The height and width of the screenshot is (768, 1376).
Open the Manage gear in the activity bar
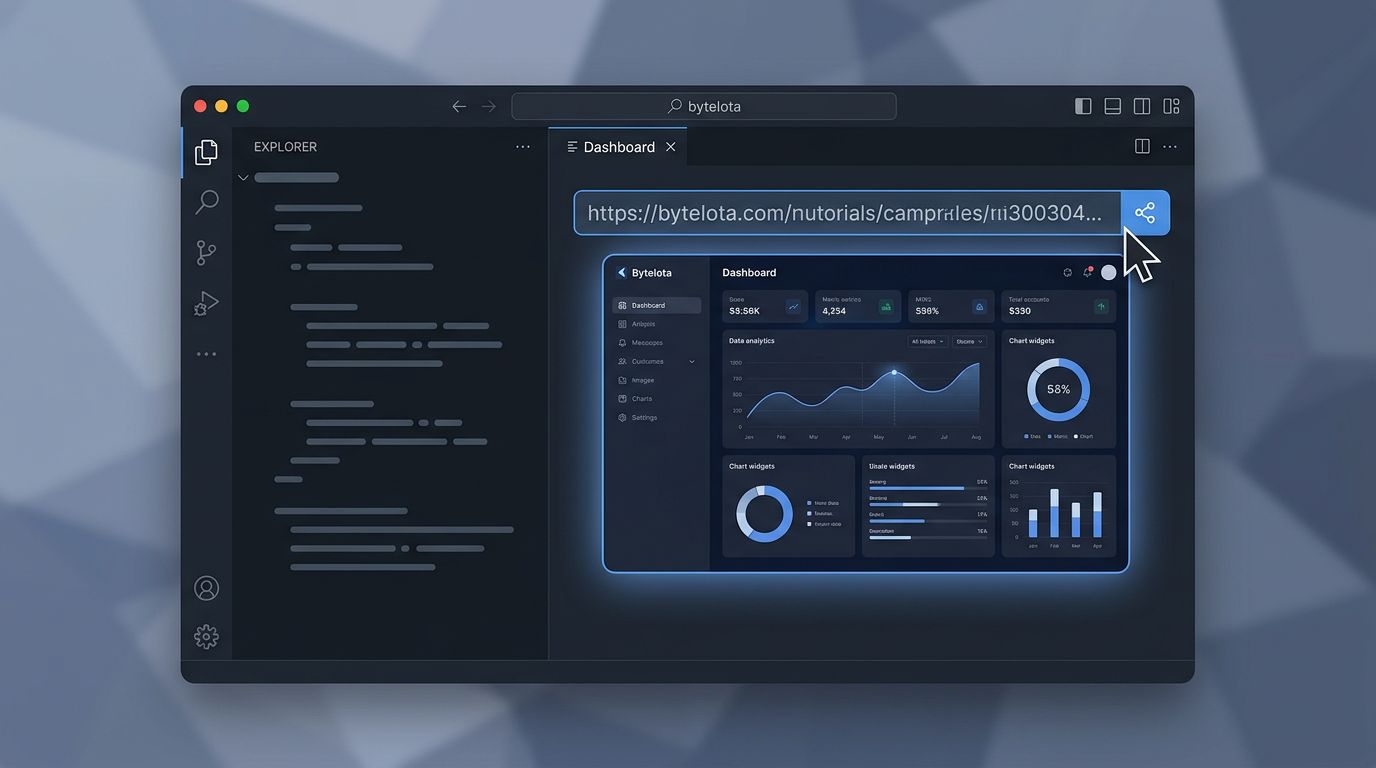[x=206, y=636]
